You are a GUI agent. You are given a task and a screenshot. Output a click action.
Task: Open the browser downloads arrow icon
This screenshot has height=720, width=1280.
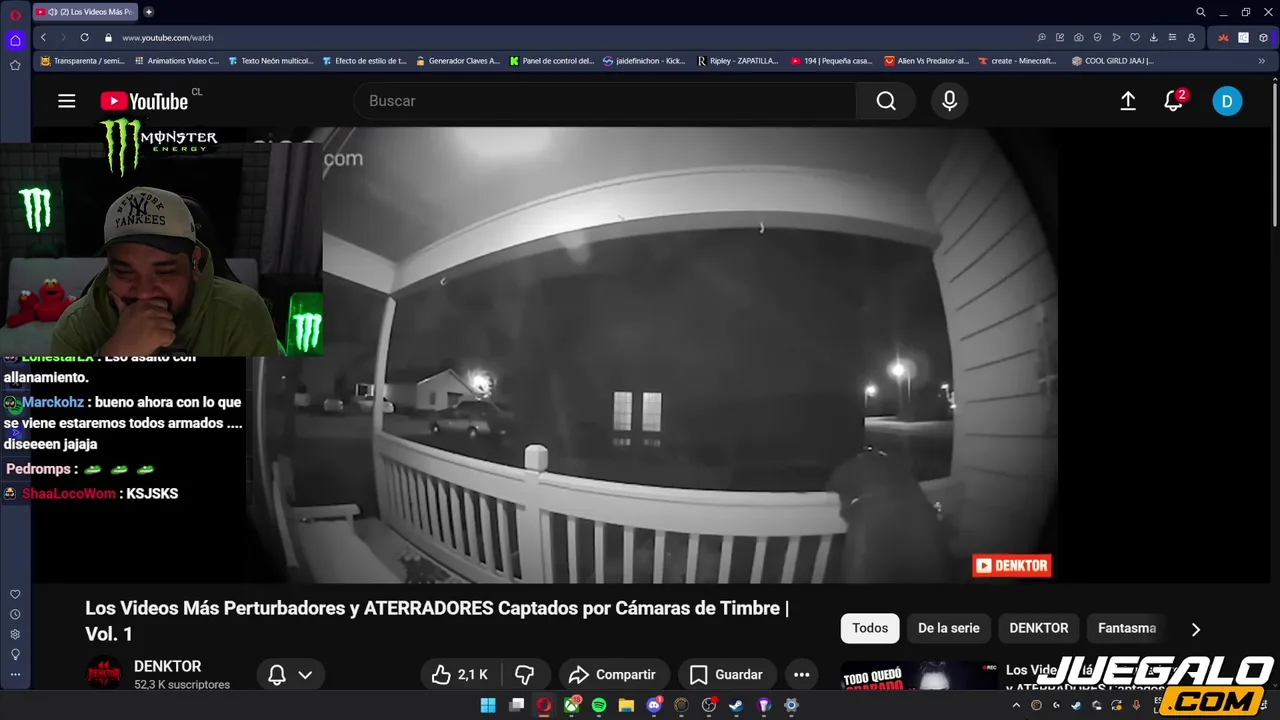[x=1153, y=37]
